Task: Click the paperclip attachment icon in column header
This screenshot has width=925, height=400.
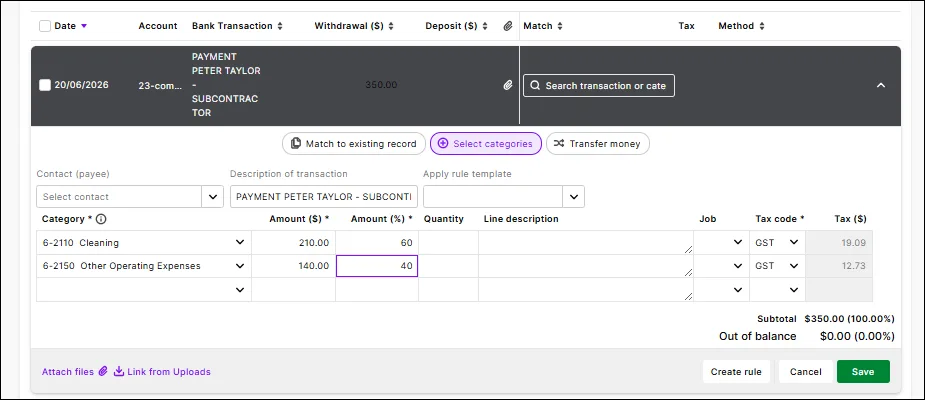Action: (508, 26)
